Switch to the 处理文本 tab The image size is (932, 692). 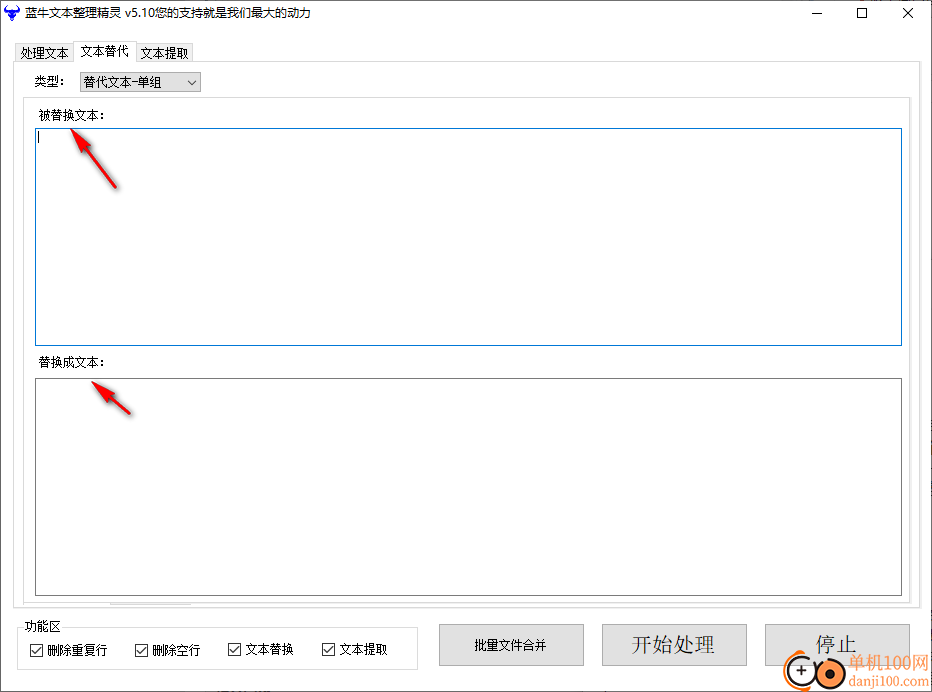tap(44, 53)
